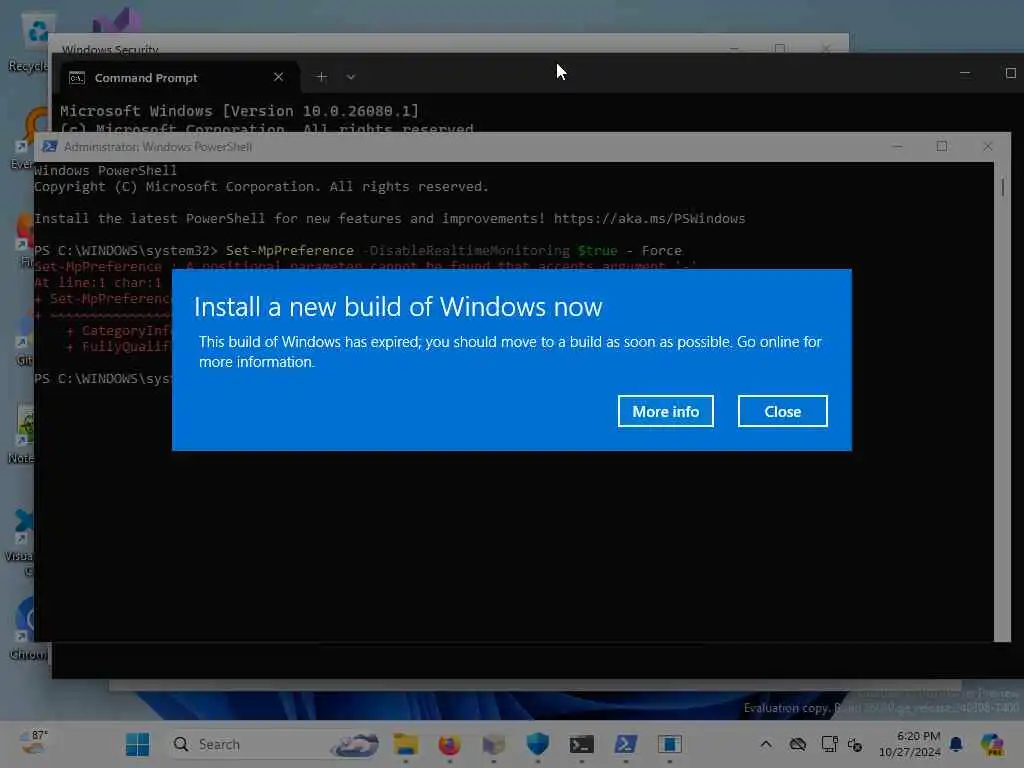Open the Windows Start menu

(137, 744)
